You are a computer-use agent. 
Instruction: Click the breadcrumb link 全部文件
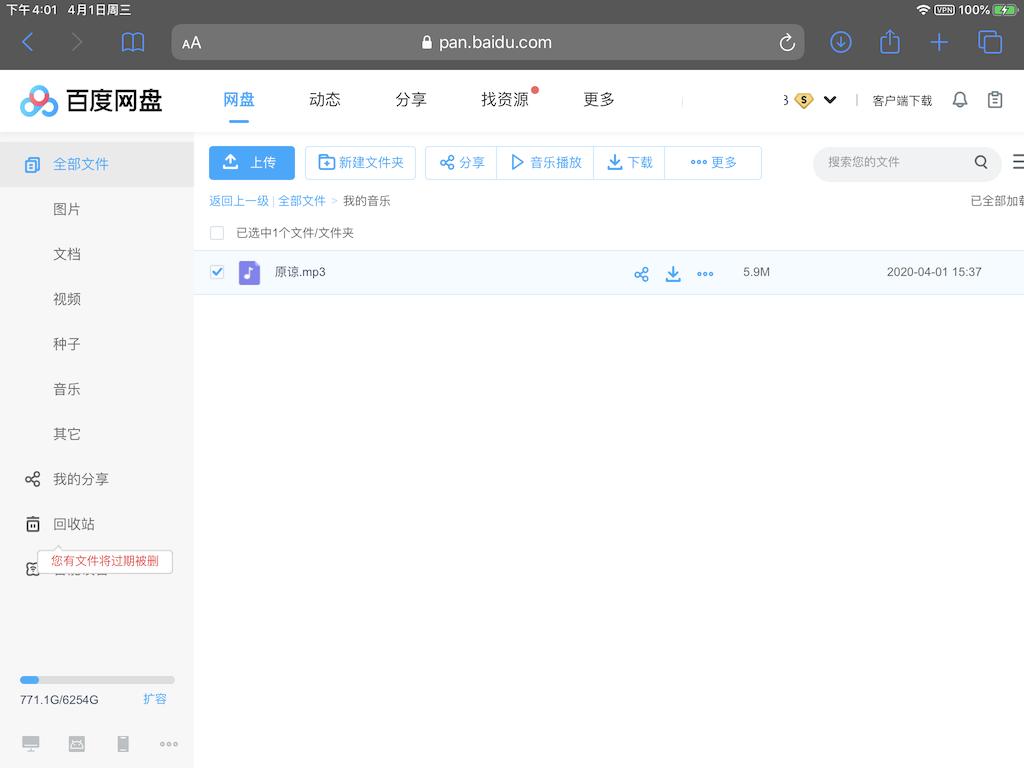[303, 200]
